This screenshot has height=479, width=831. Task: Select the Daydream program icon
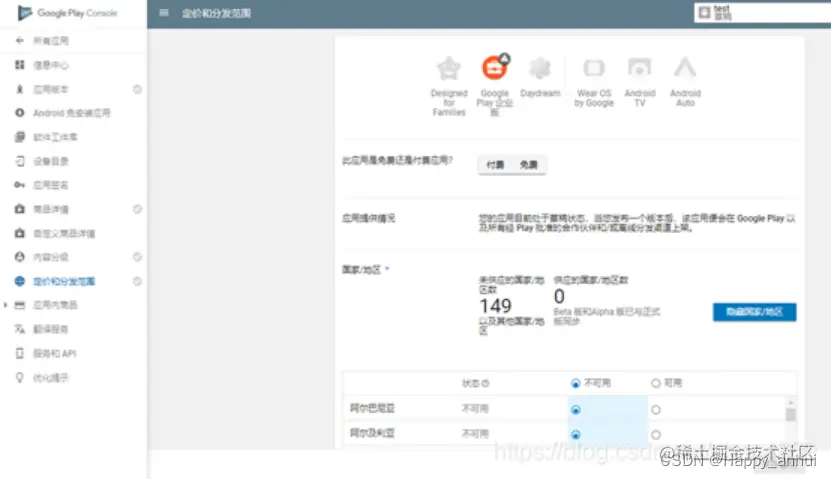click(x=540, y=68)
